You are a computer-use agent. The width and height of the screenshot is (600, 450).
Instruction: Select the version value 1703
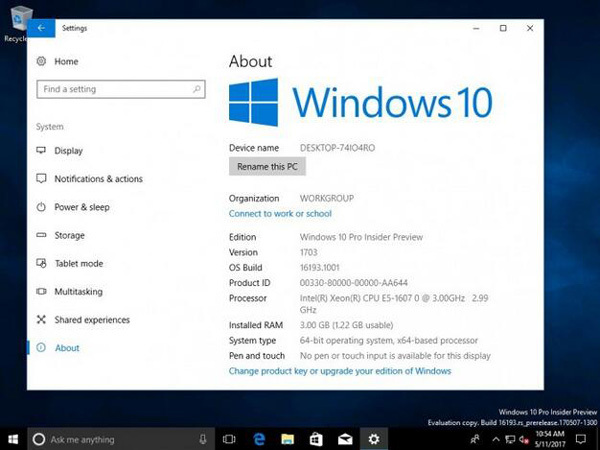click(308, 252)
